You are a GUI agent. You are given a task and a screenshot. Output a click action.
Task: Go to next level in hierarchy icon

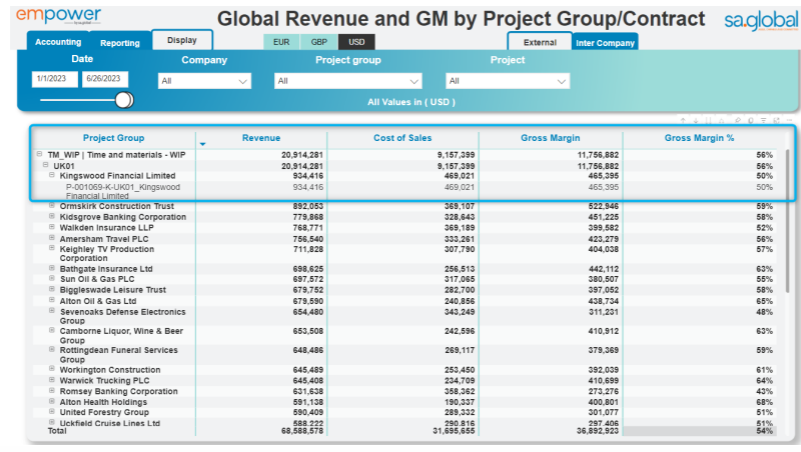coord(709,121)
